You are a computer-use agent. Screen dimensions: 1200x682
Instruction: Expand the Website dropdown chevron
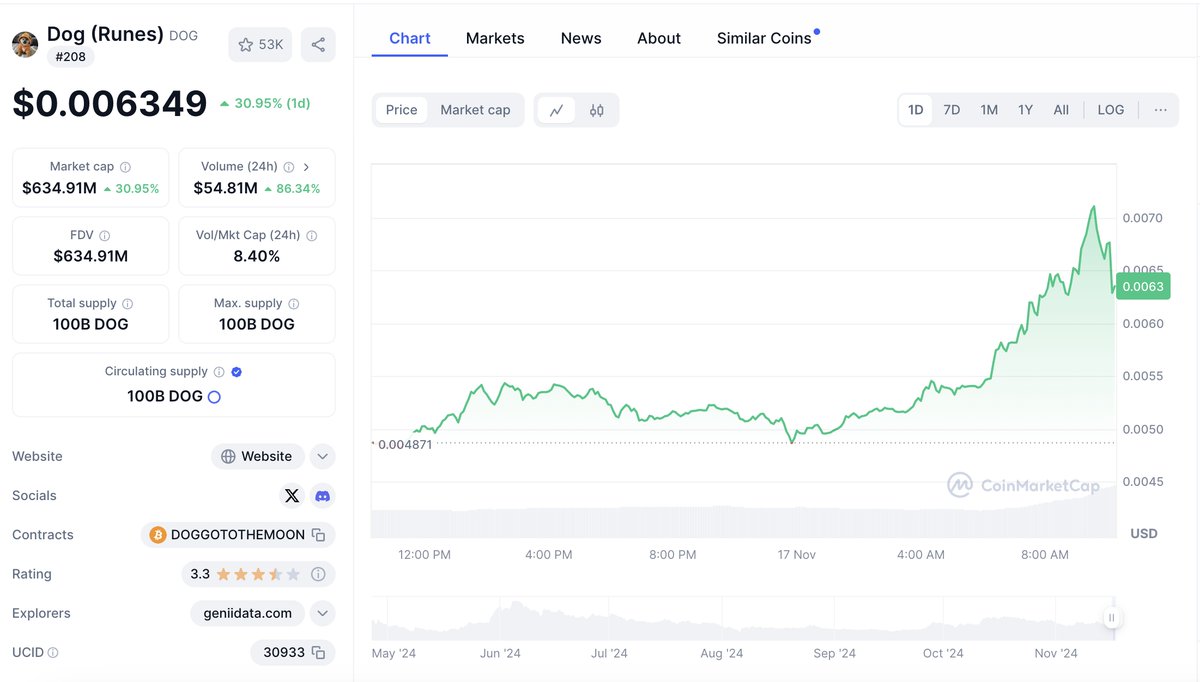pyautogui.click(x=322, y=456)
